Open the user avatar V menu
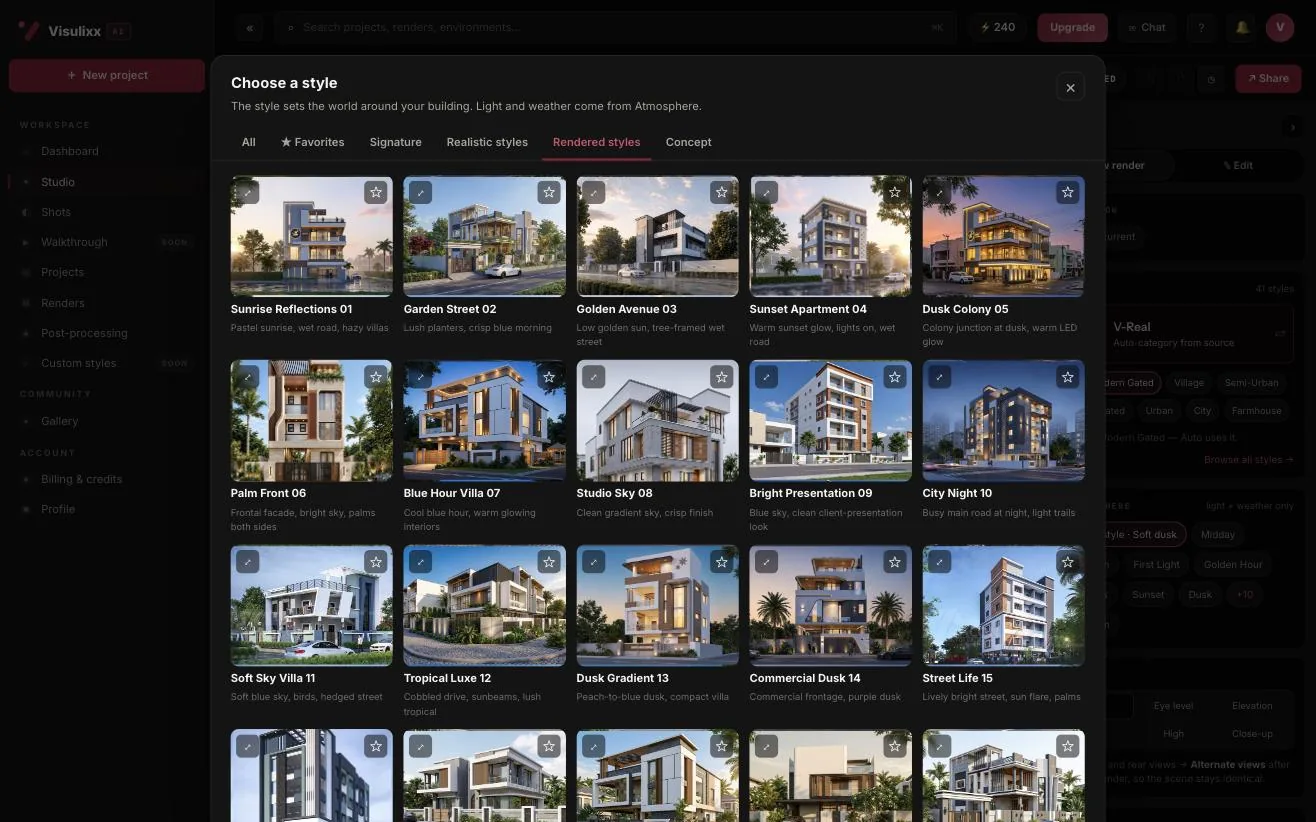This screenshot has width=1316, height=822. point(1280,28)
